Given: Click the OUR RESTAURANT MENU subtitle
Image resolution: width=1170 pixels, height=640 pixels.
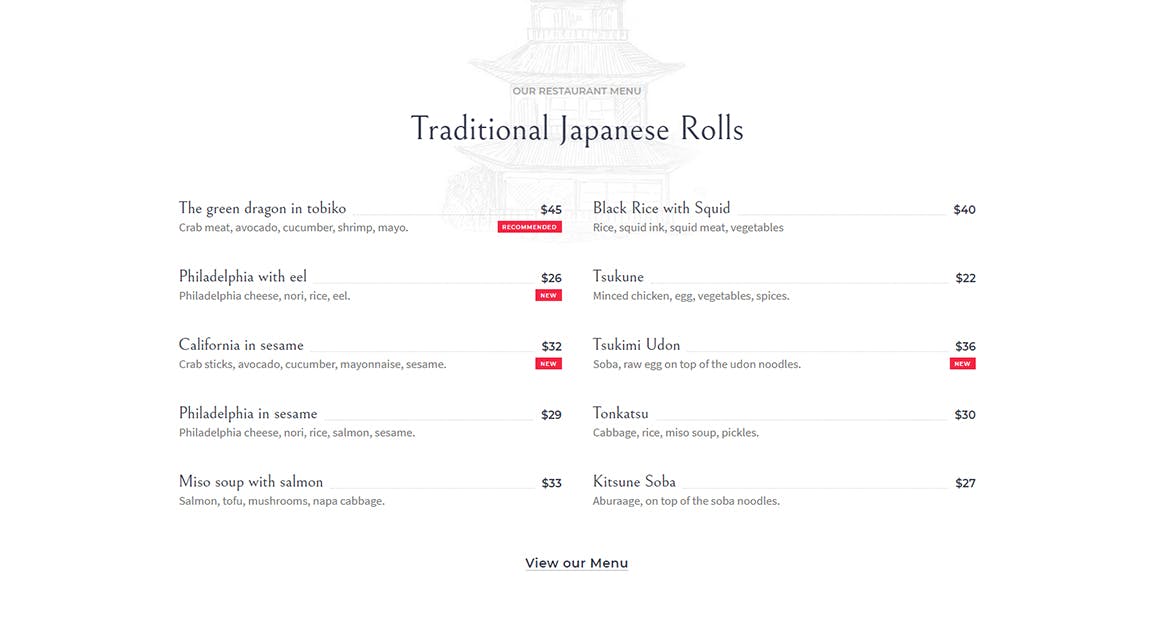Looking at the screenshot, I should coord(577,91).
